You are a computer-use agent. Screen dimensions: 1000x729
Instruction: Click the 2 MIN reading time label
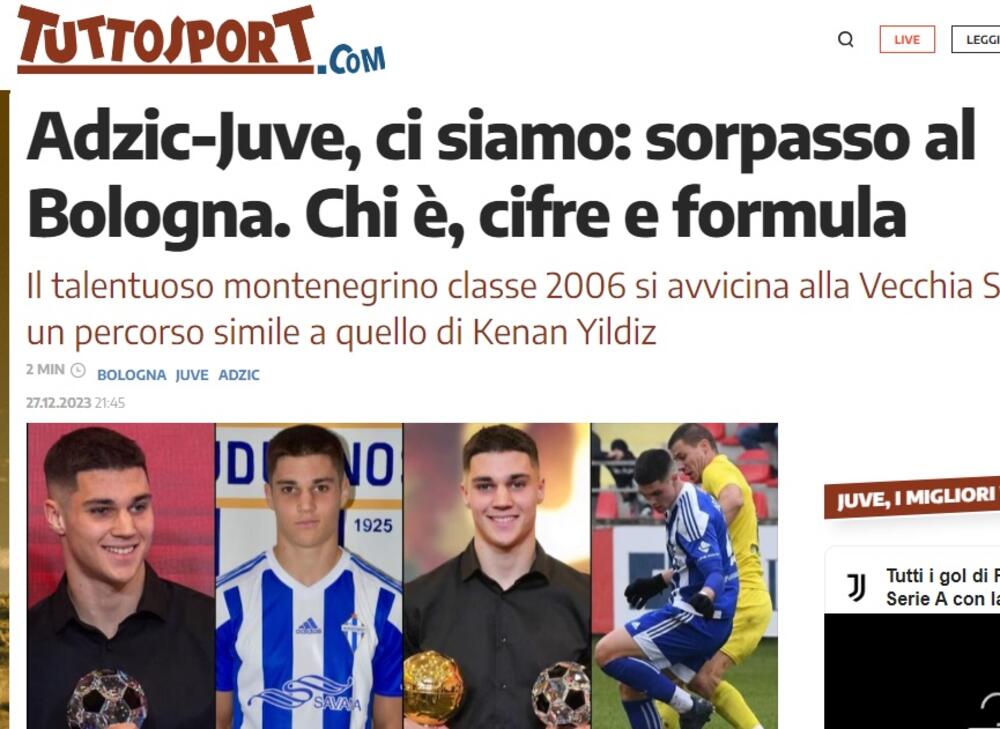coord(45,370)
